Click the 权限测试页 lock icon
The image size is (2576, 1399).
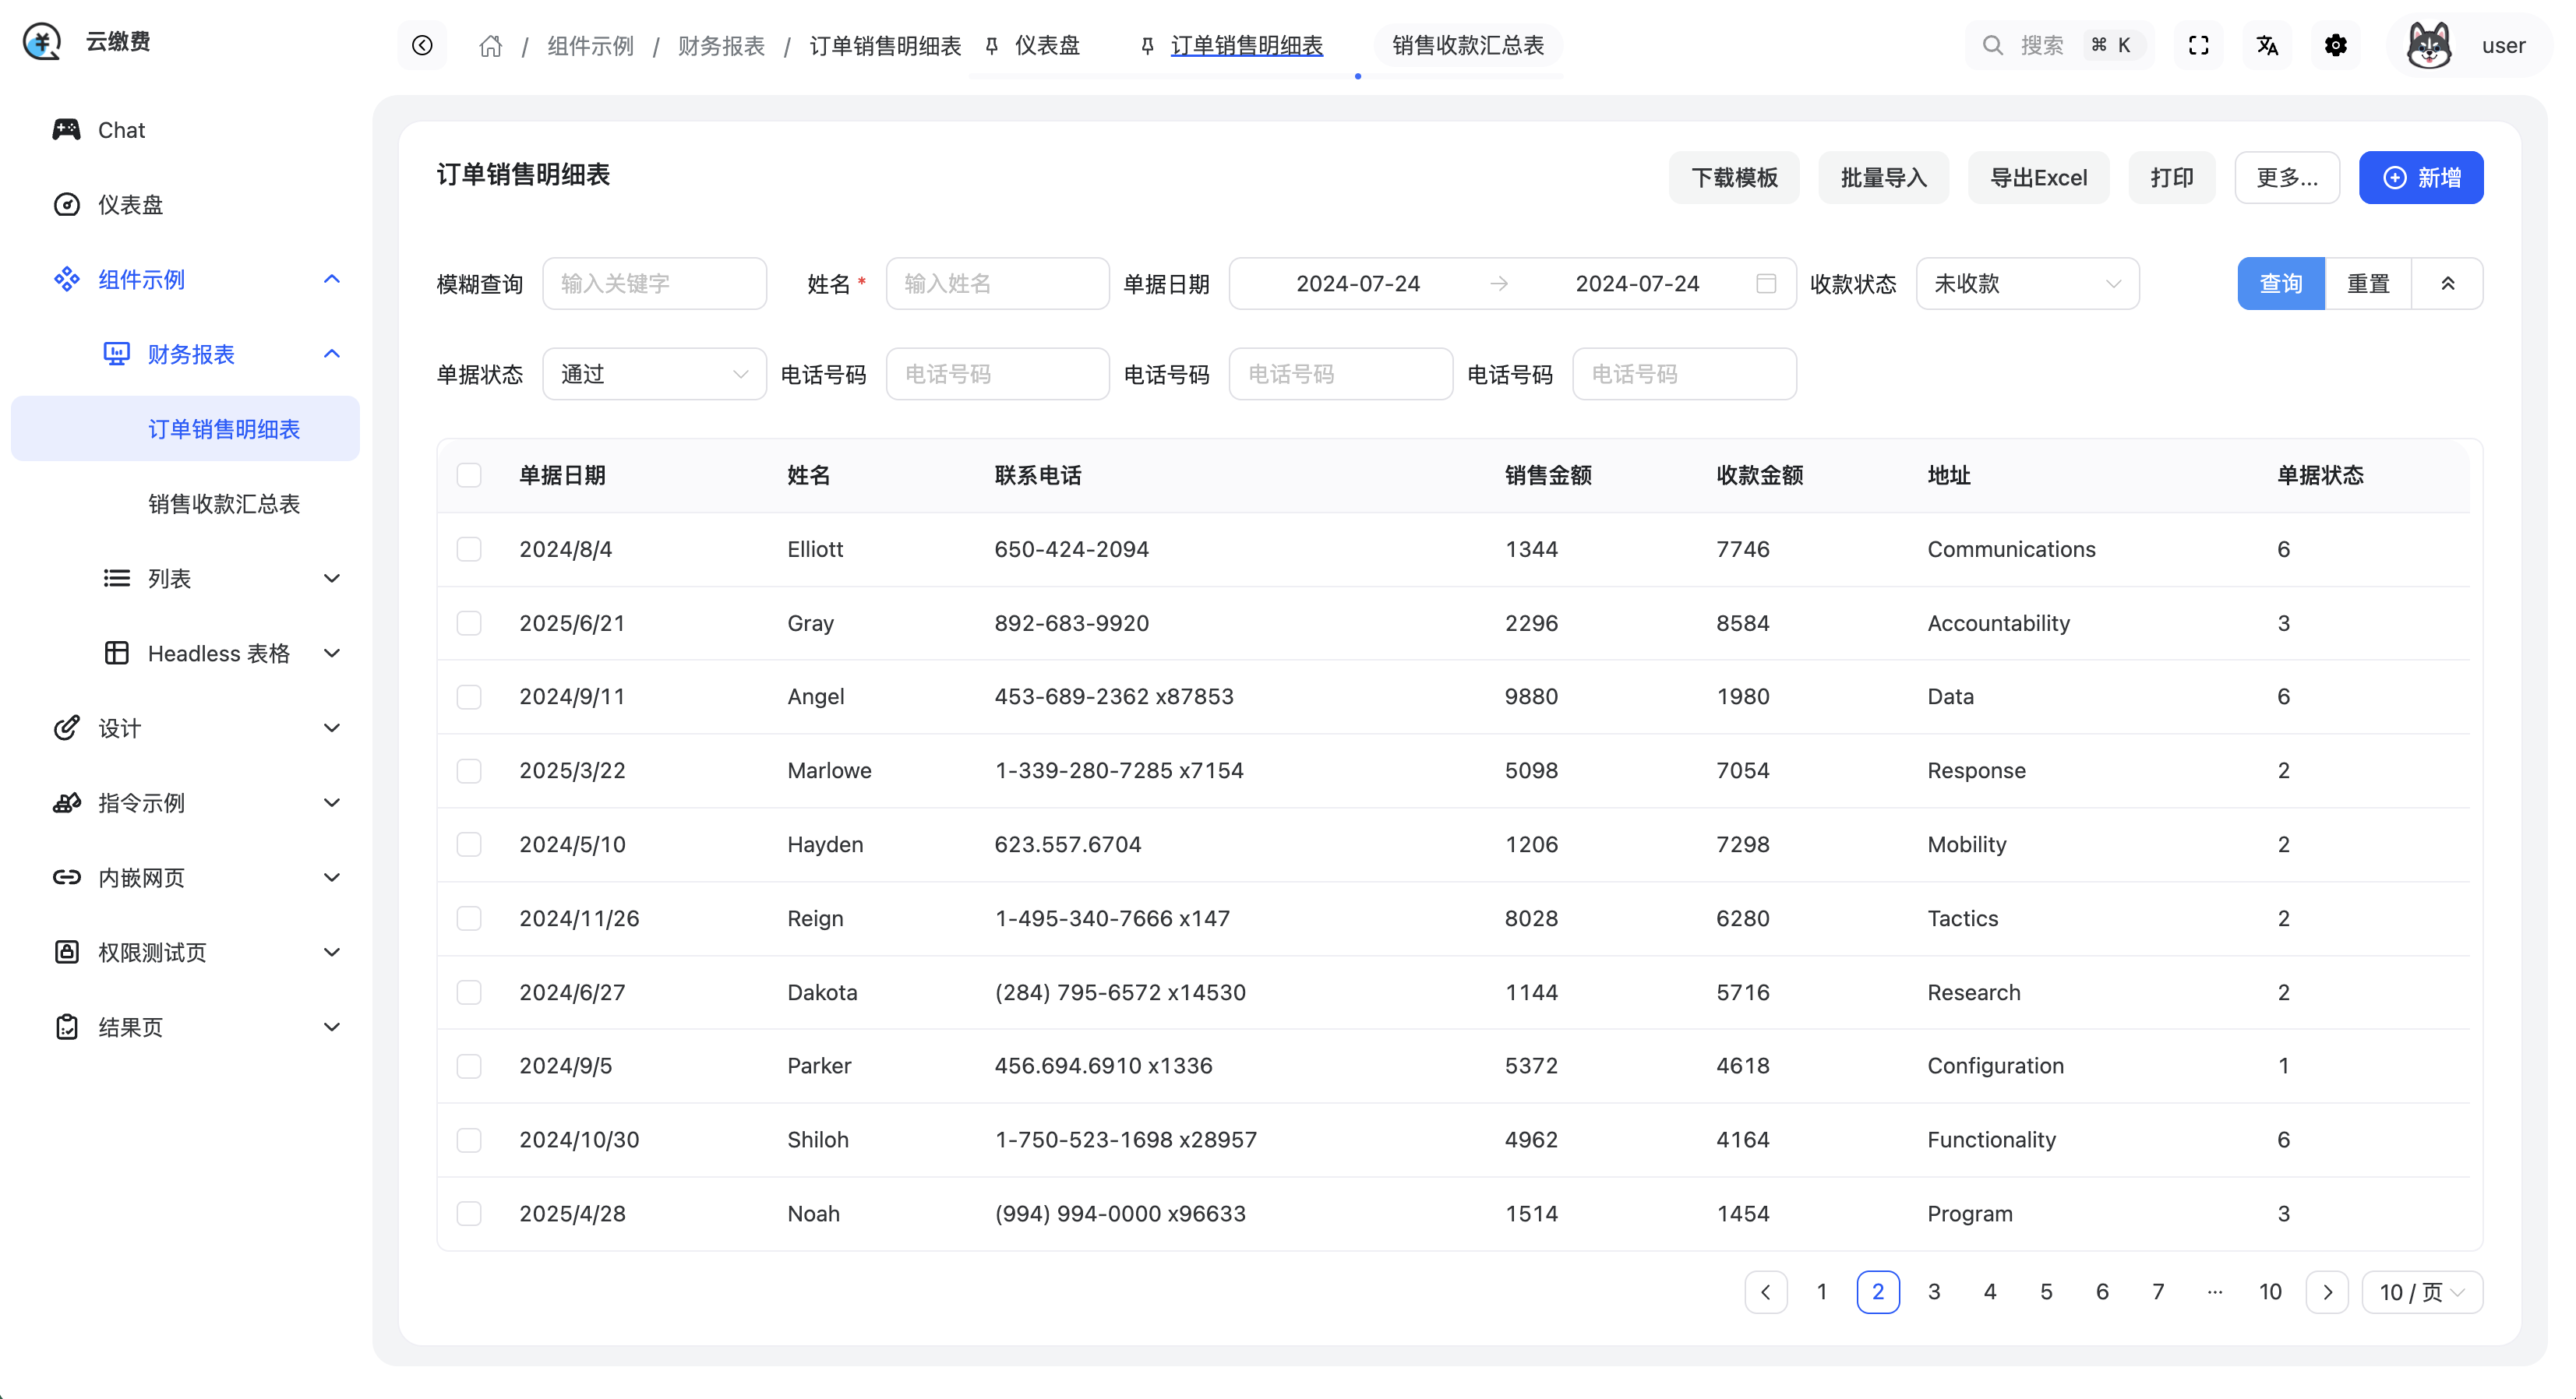tap(66, 952)
